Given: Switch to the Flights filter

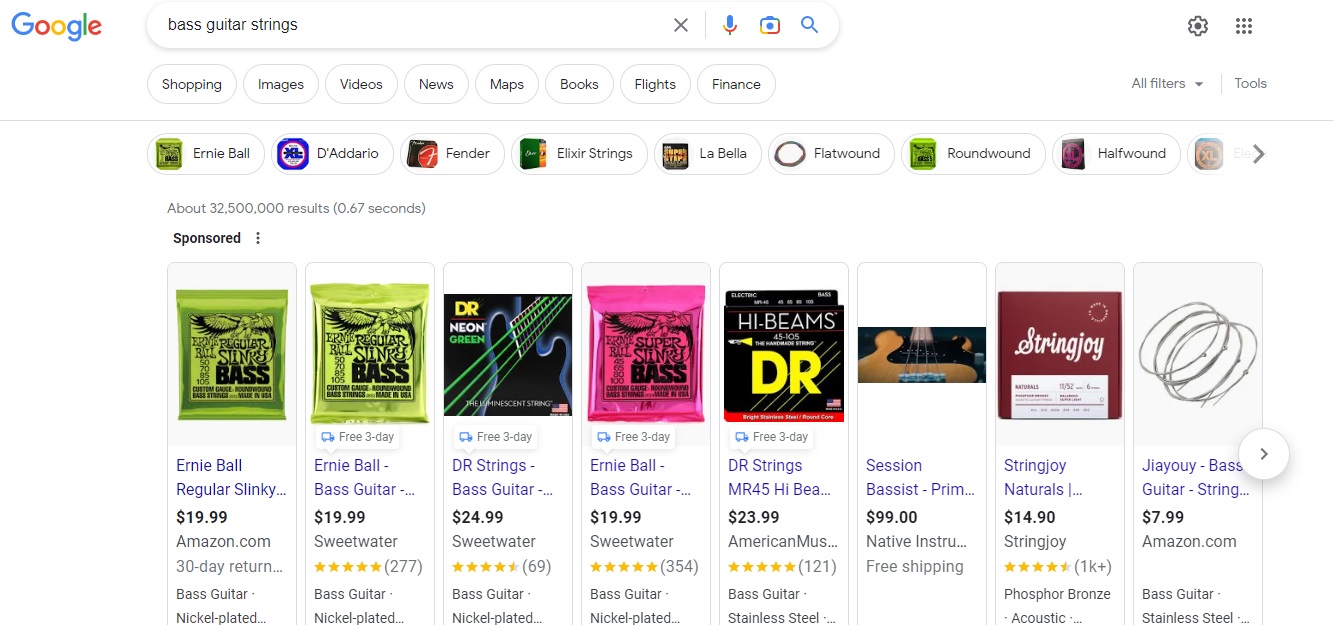Looking at the screenshot, I should pyautogui.click(x=655, y=84).
